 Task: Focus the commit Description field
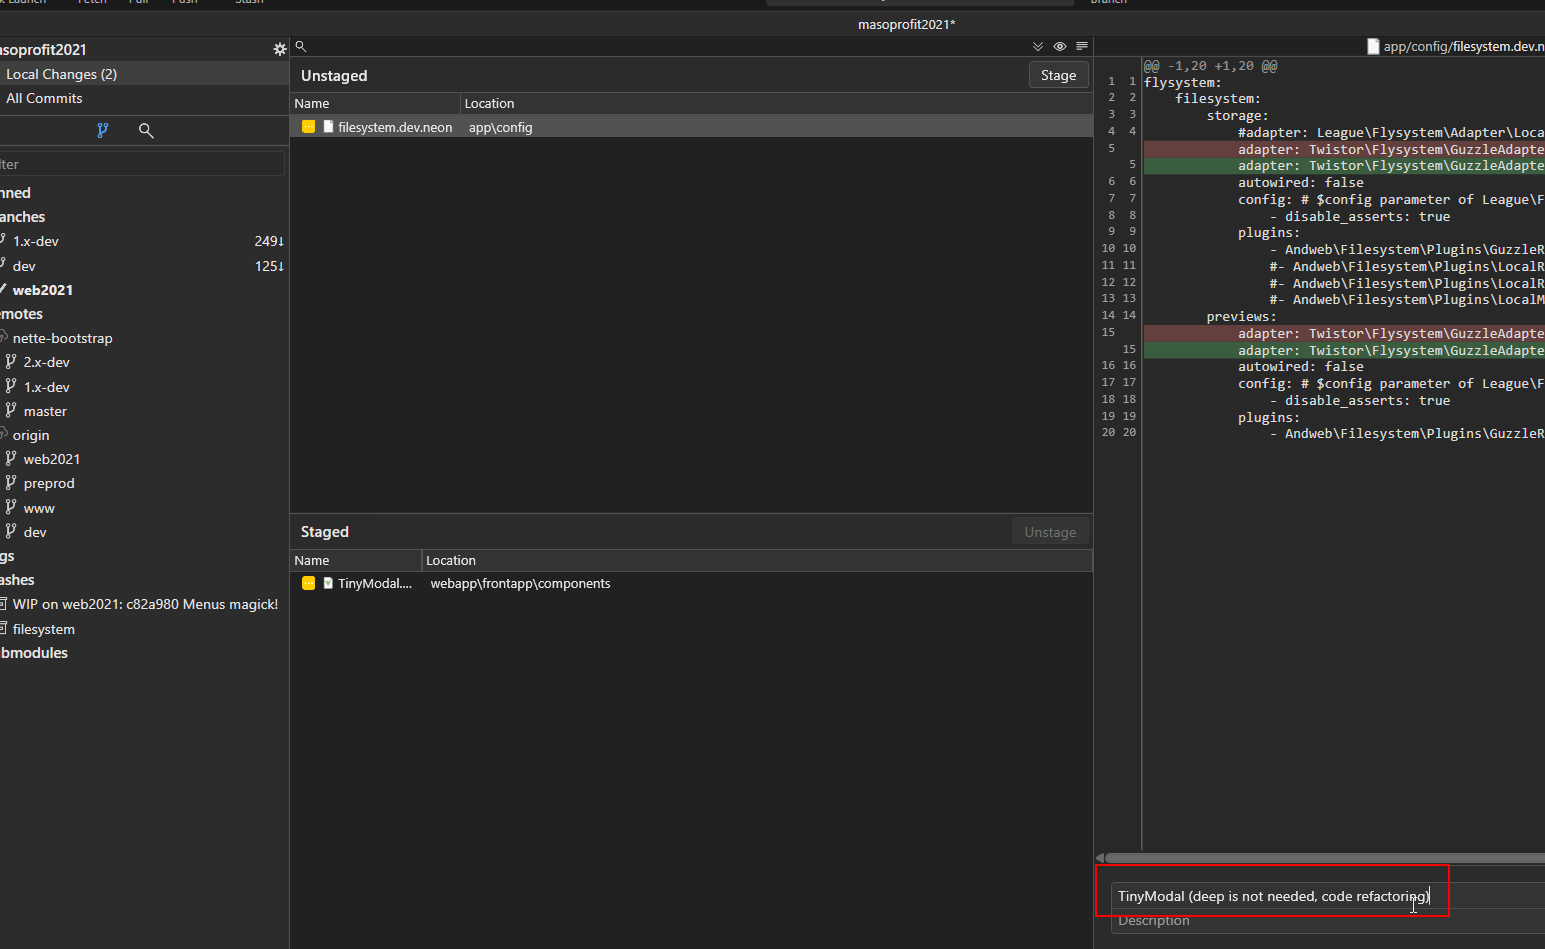coord(1328,921)
